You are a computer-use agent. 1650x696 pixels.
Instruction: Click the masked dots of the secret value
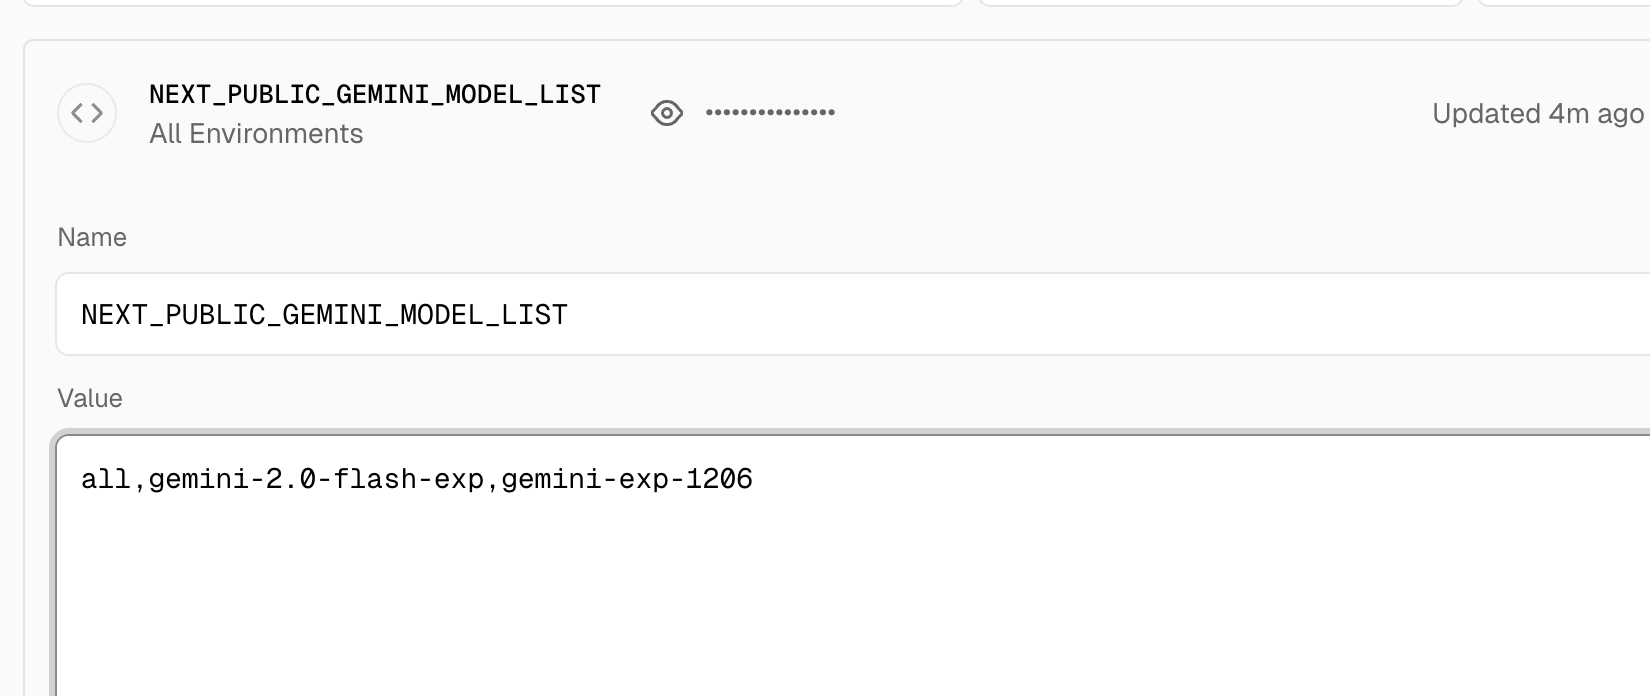click(770, 113)
